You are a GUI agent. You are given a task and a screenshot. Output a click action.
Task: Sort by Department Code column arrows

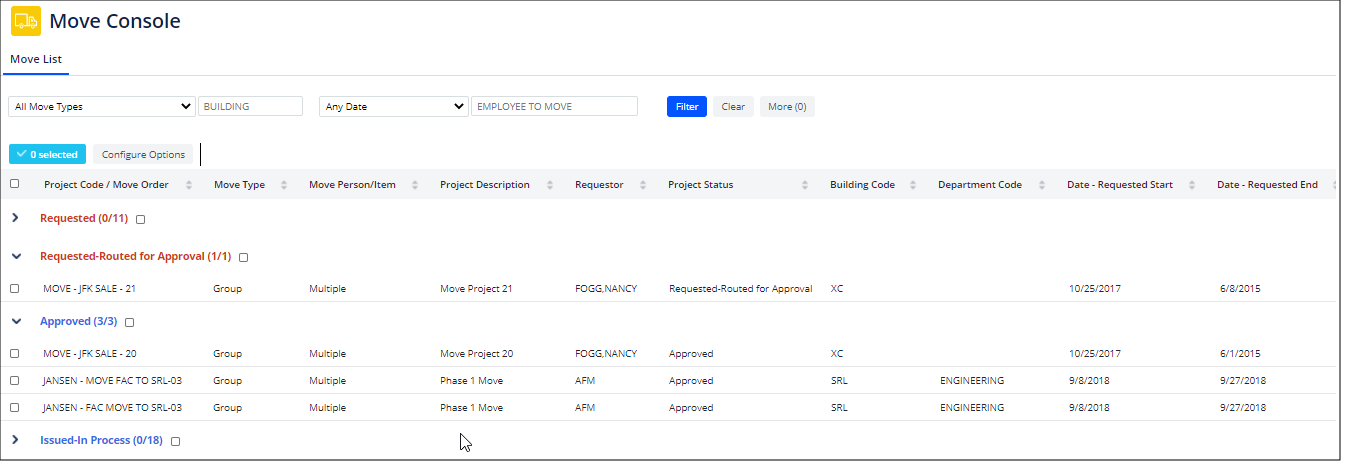point(1042,185)
